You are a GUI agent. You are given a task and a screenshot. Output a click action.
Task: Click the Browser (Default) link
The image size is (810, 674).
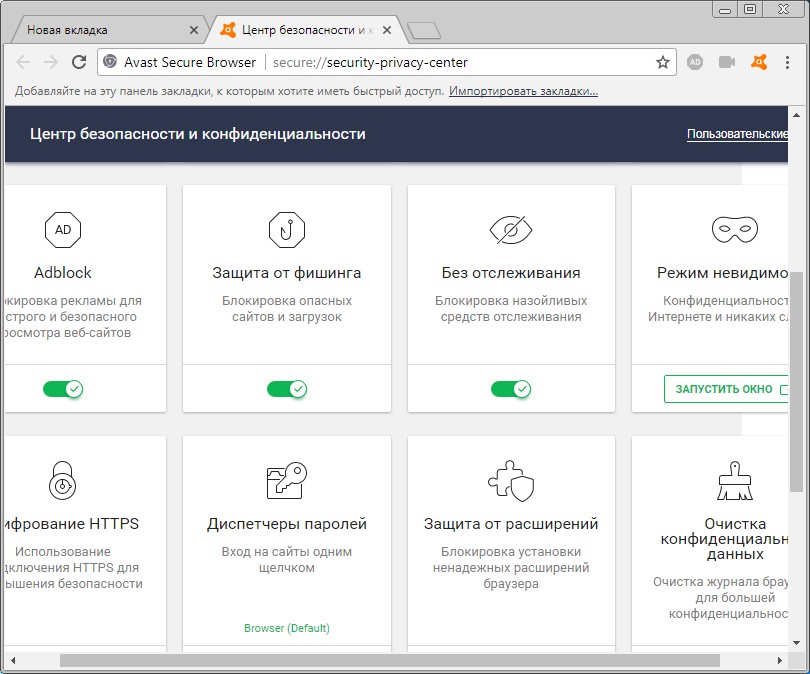click(x=287, y=628)
